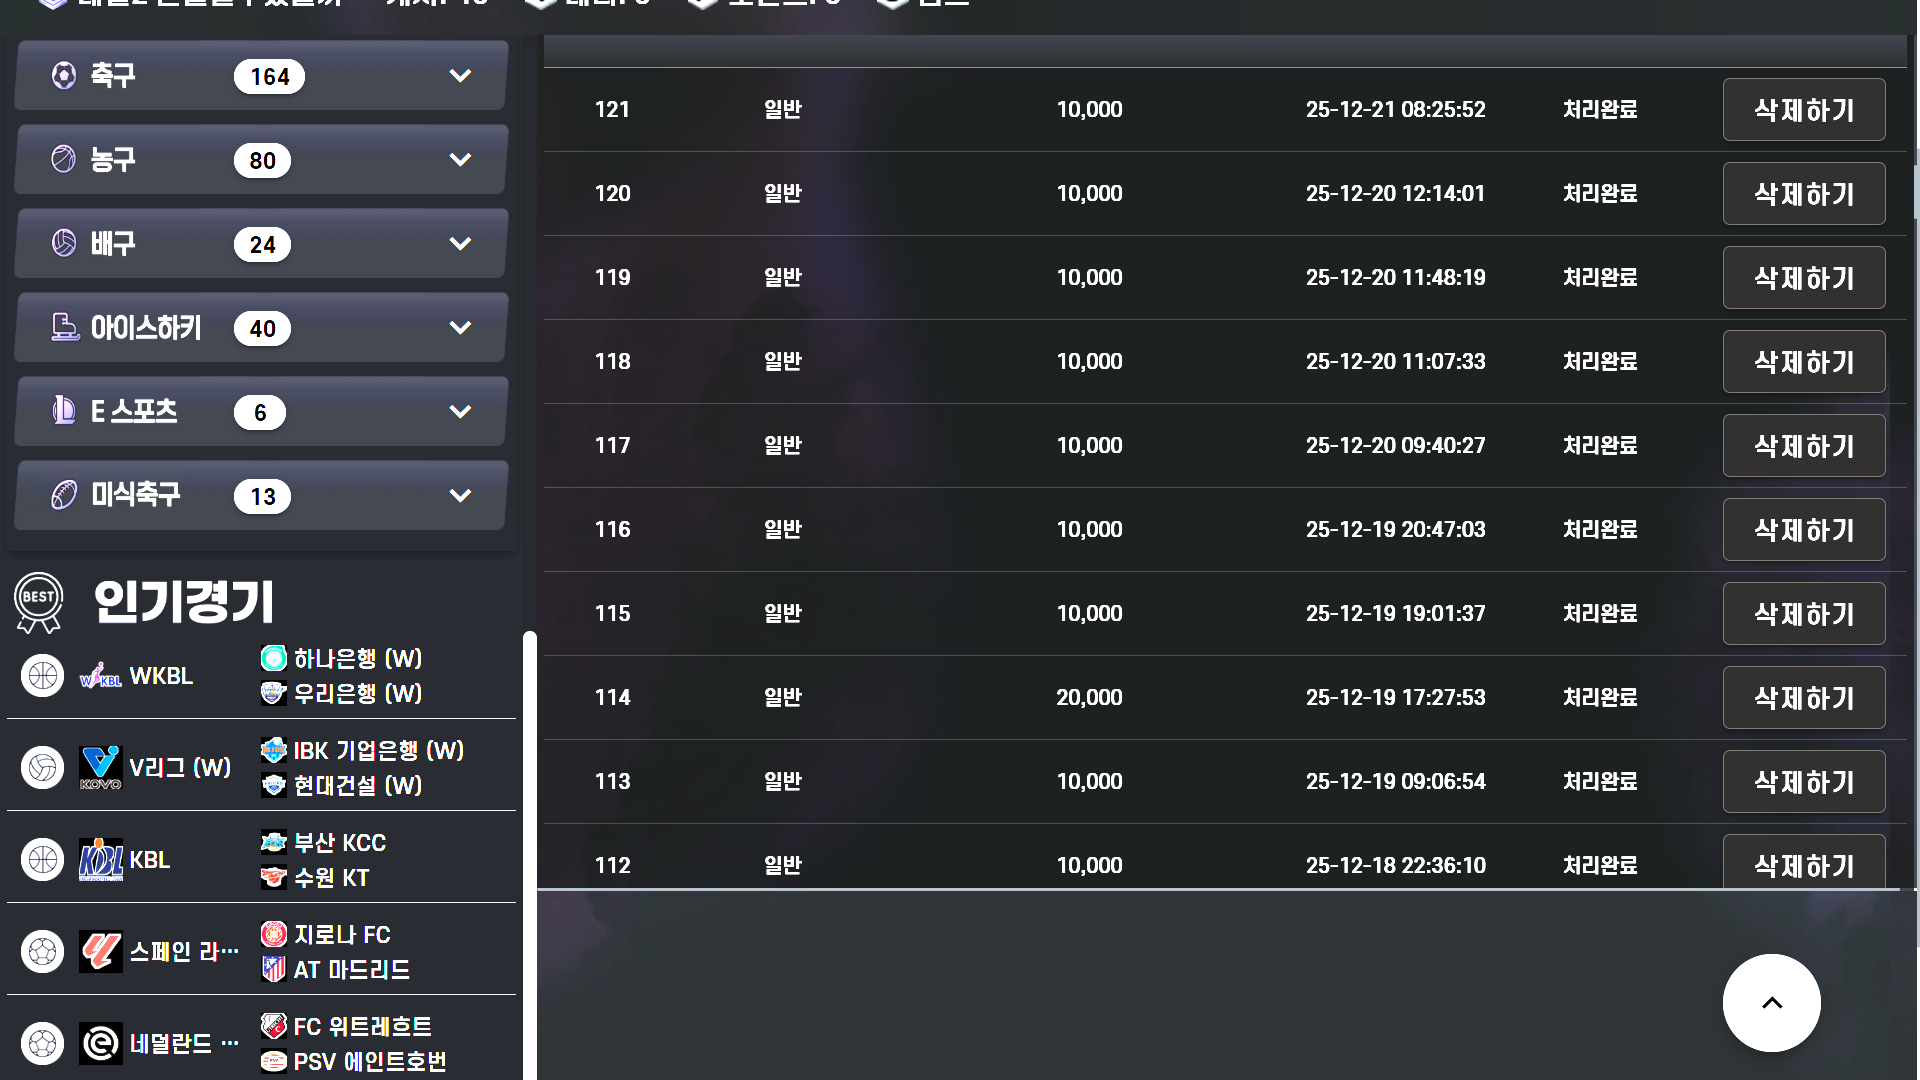The image size is (1920, 1080).
Task: Expand the 축구 category chevron
Action: (460, 76)
